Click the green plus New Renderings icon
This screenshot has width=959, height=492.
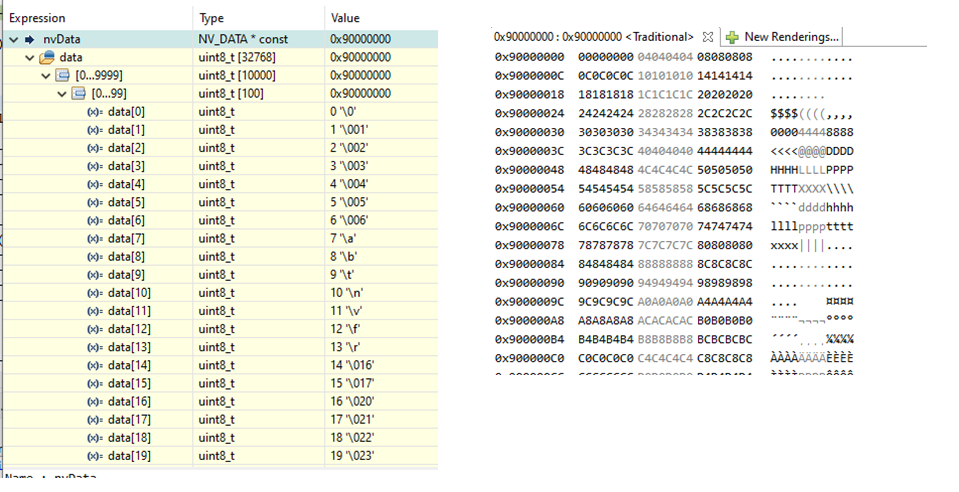click(x=732, y=37)
